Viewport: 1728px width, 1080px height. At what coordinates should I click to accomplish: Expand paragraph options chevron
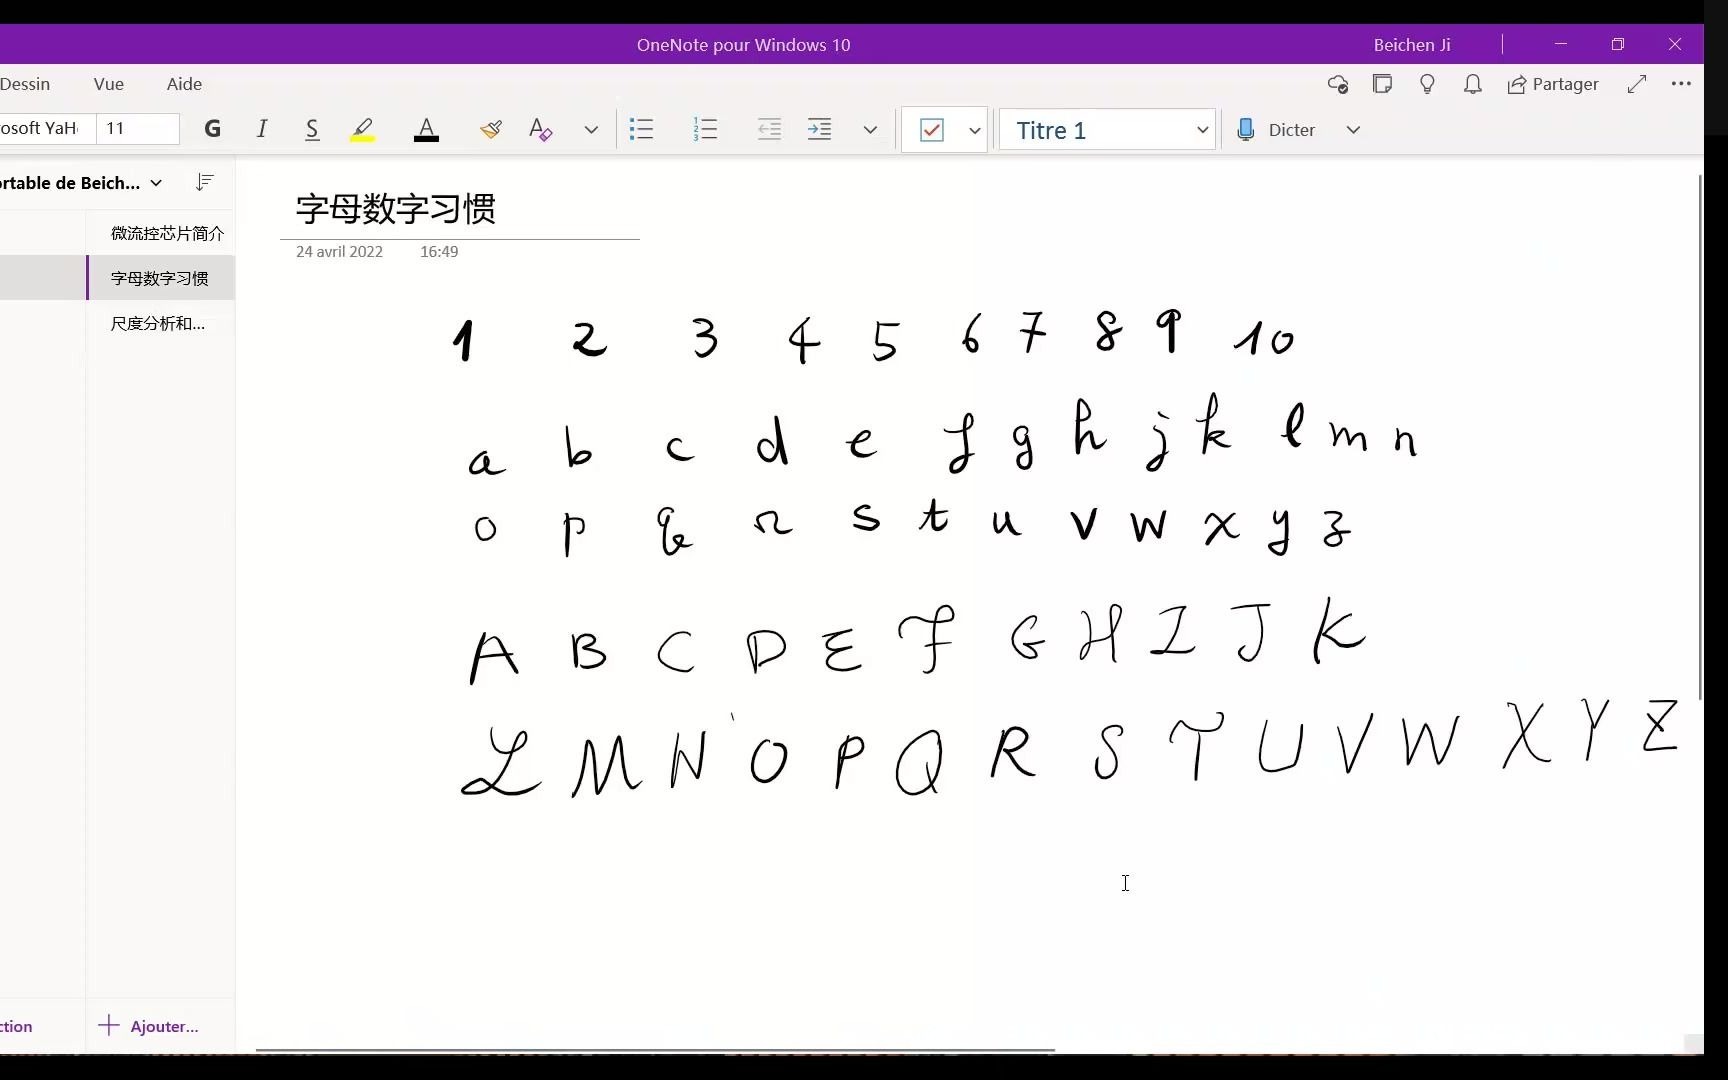coord(870,130)
